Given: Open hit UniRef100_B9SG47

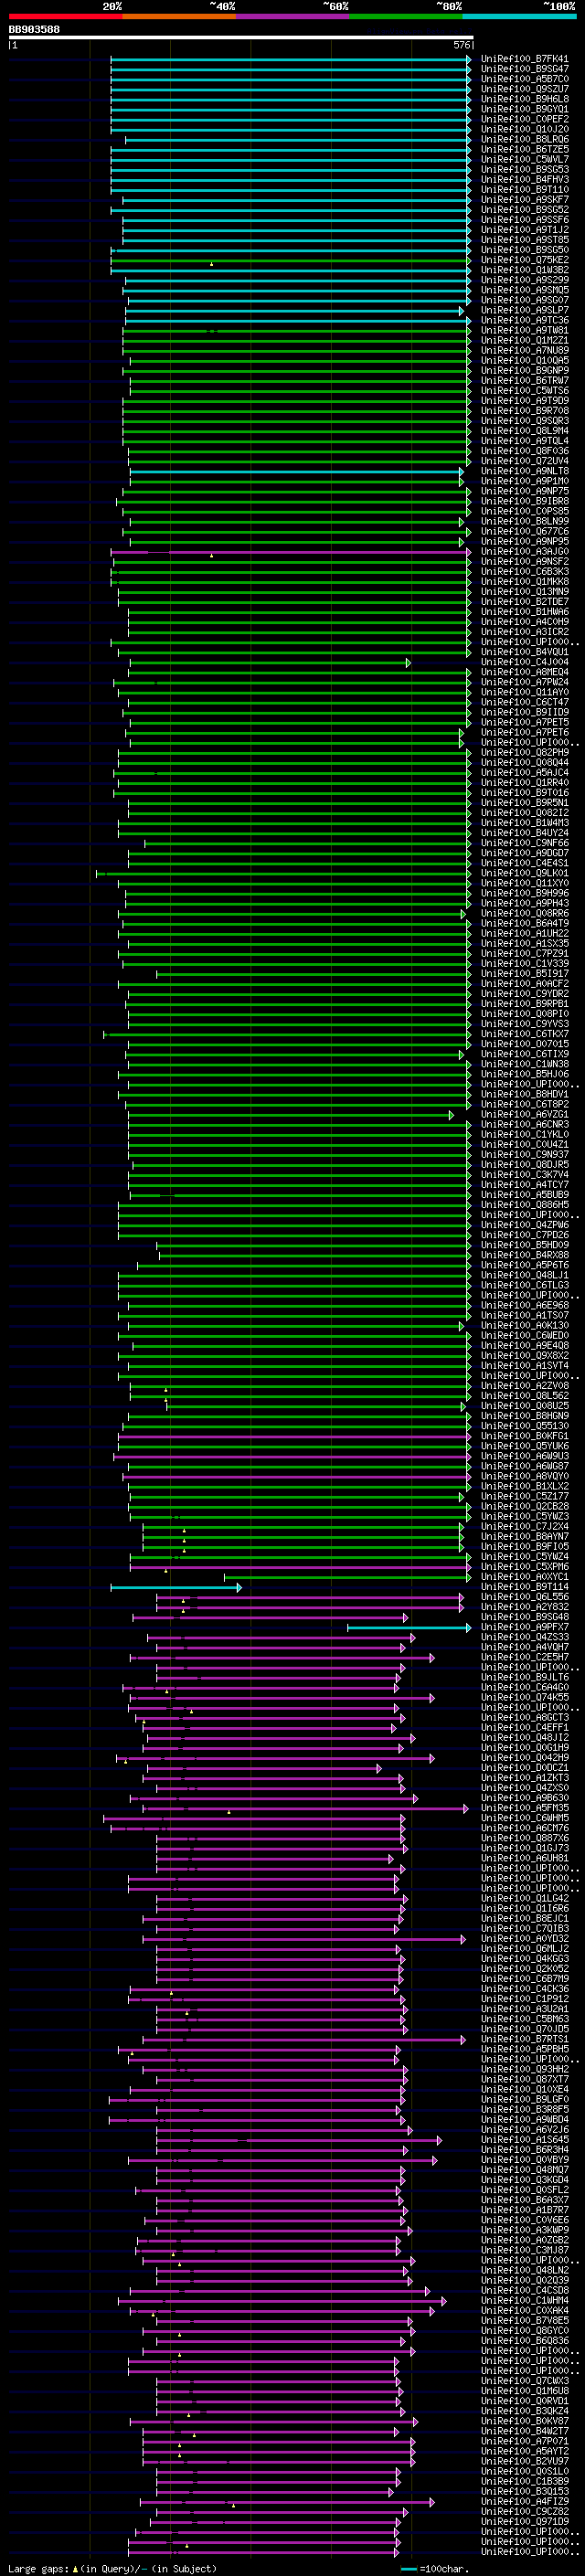Looking at the screenshot, I should (x=524, y=69).
